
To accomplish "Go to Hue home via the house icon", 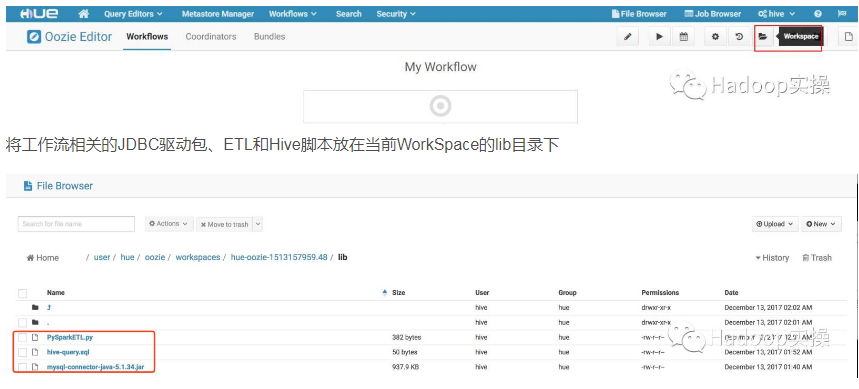I will tap(84, 14).
